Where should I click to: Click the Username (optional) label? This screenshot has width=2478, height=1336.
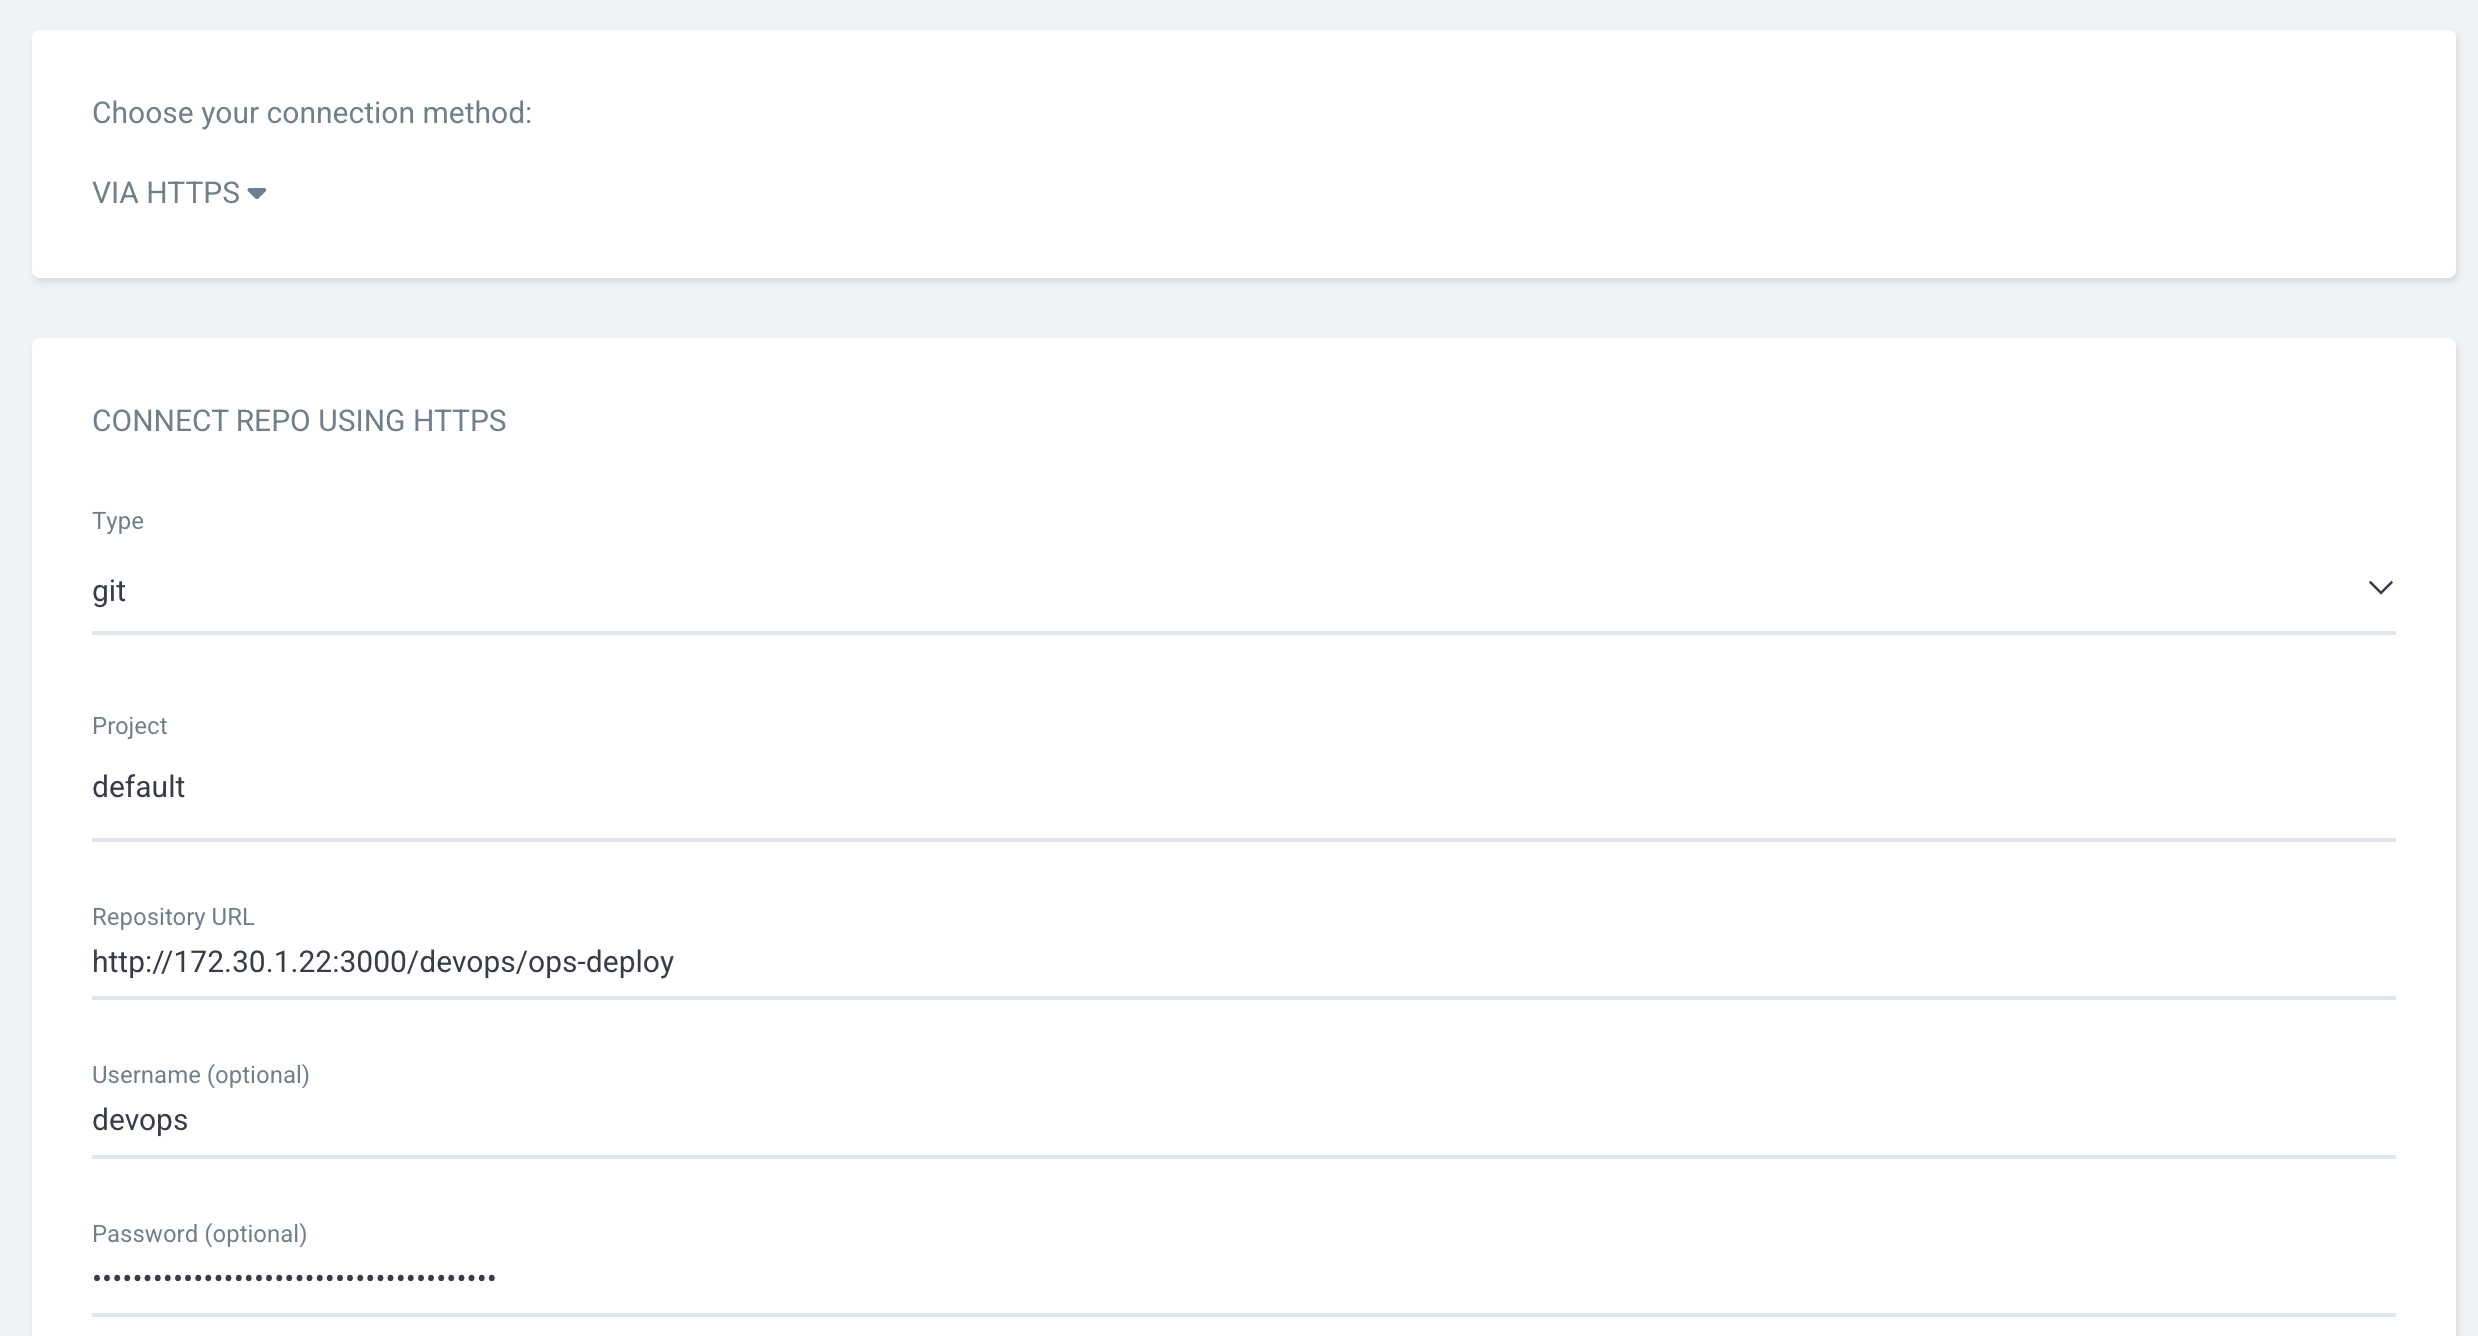(x=200, y=1075)
